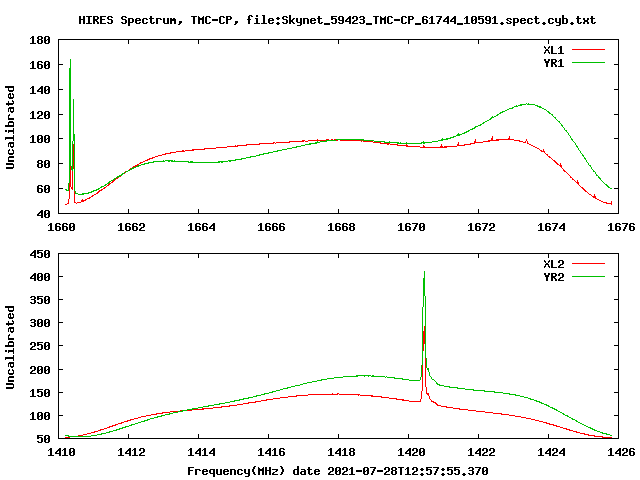Click the 60 y-axis tick label

tap(43, 189)
